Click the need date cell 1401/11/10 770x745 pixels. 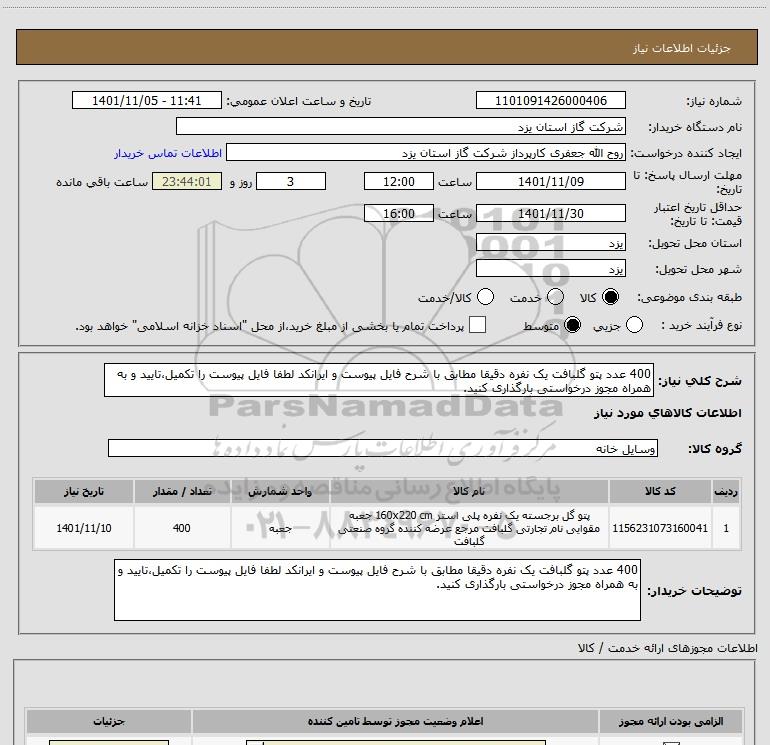coord(83,528)
